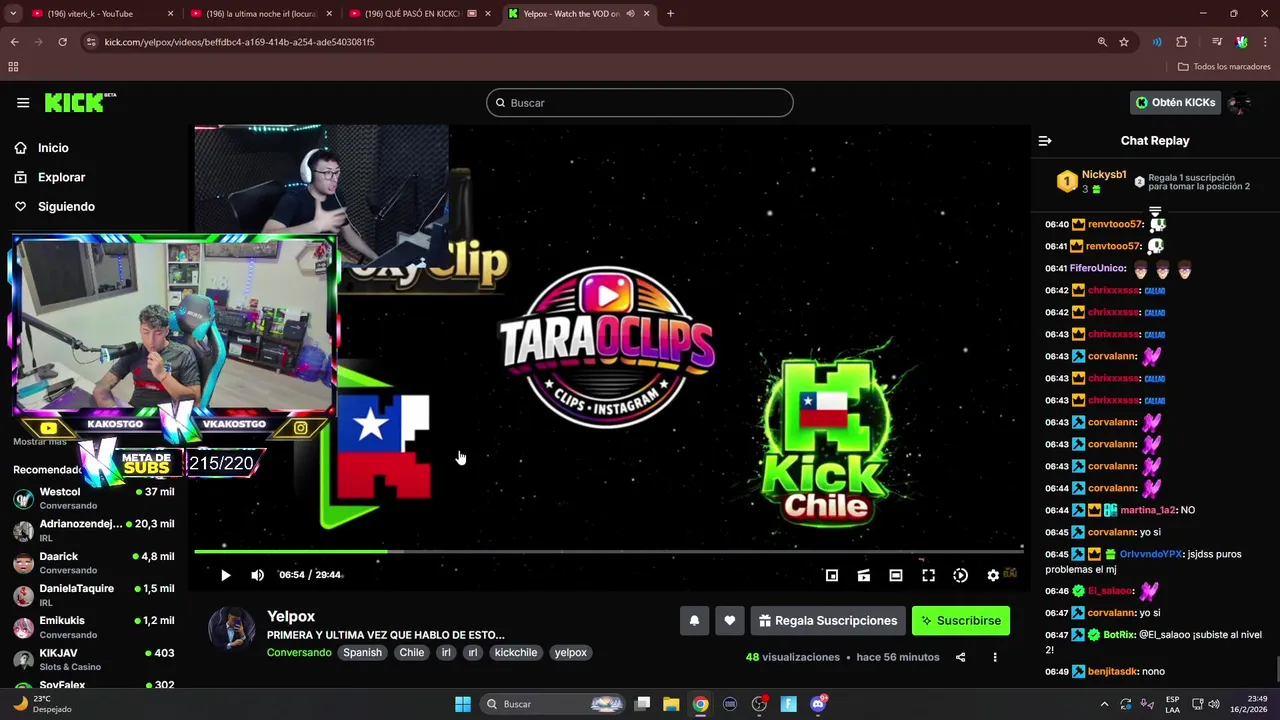Bookmark this page with star icon
The height and width of the screenshot is (720, 1280).
(1124, 42)
